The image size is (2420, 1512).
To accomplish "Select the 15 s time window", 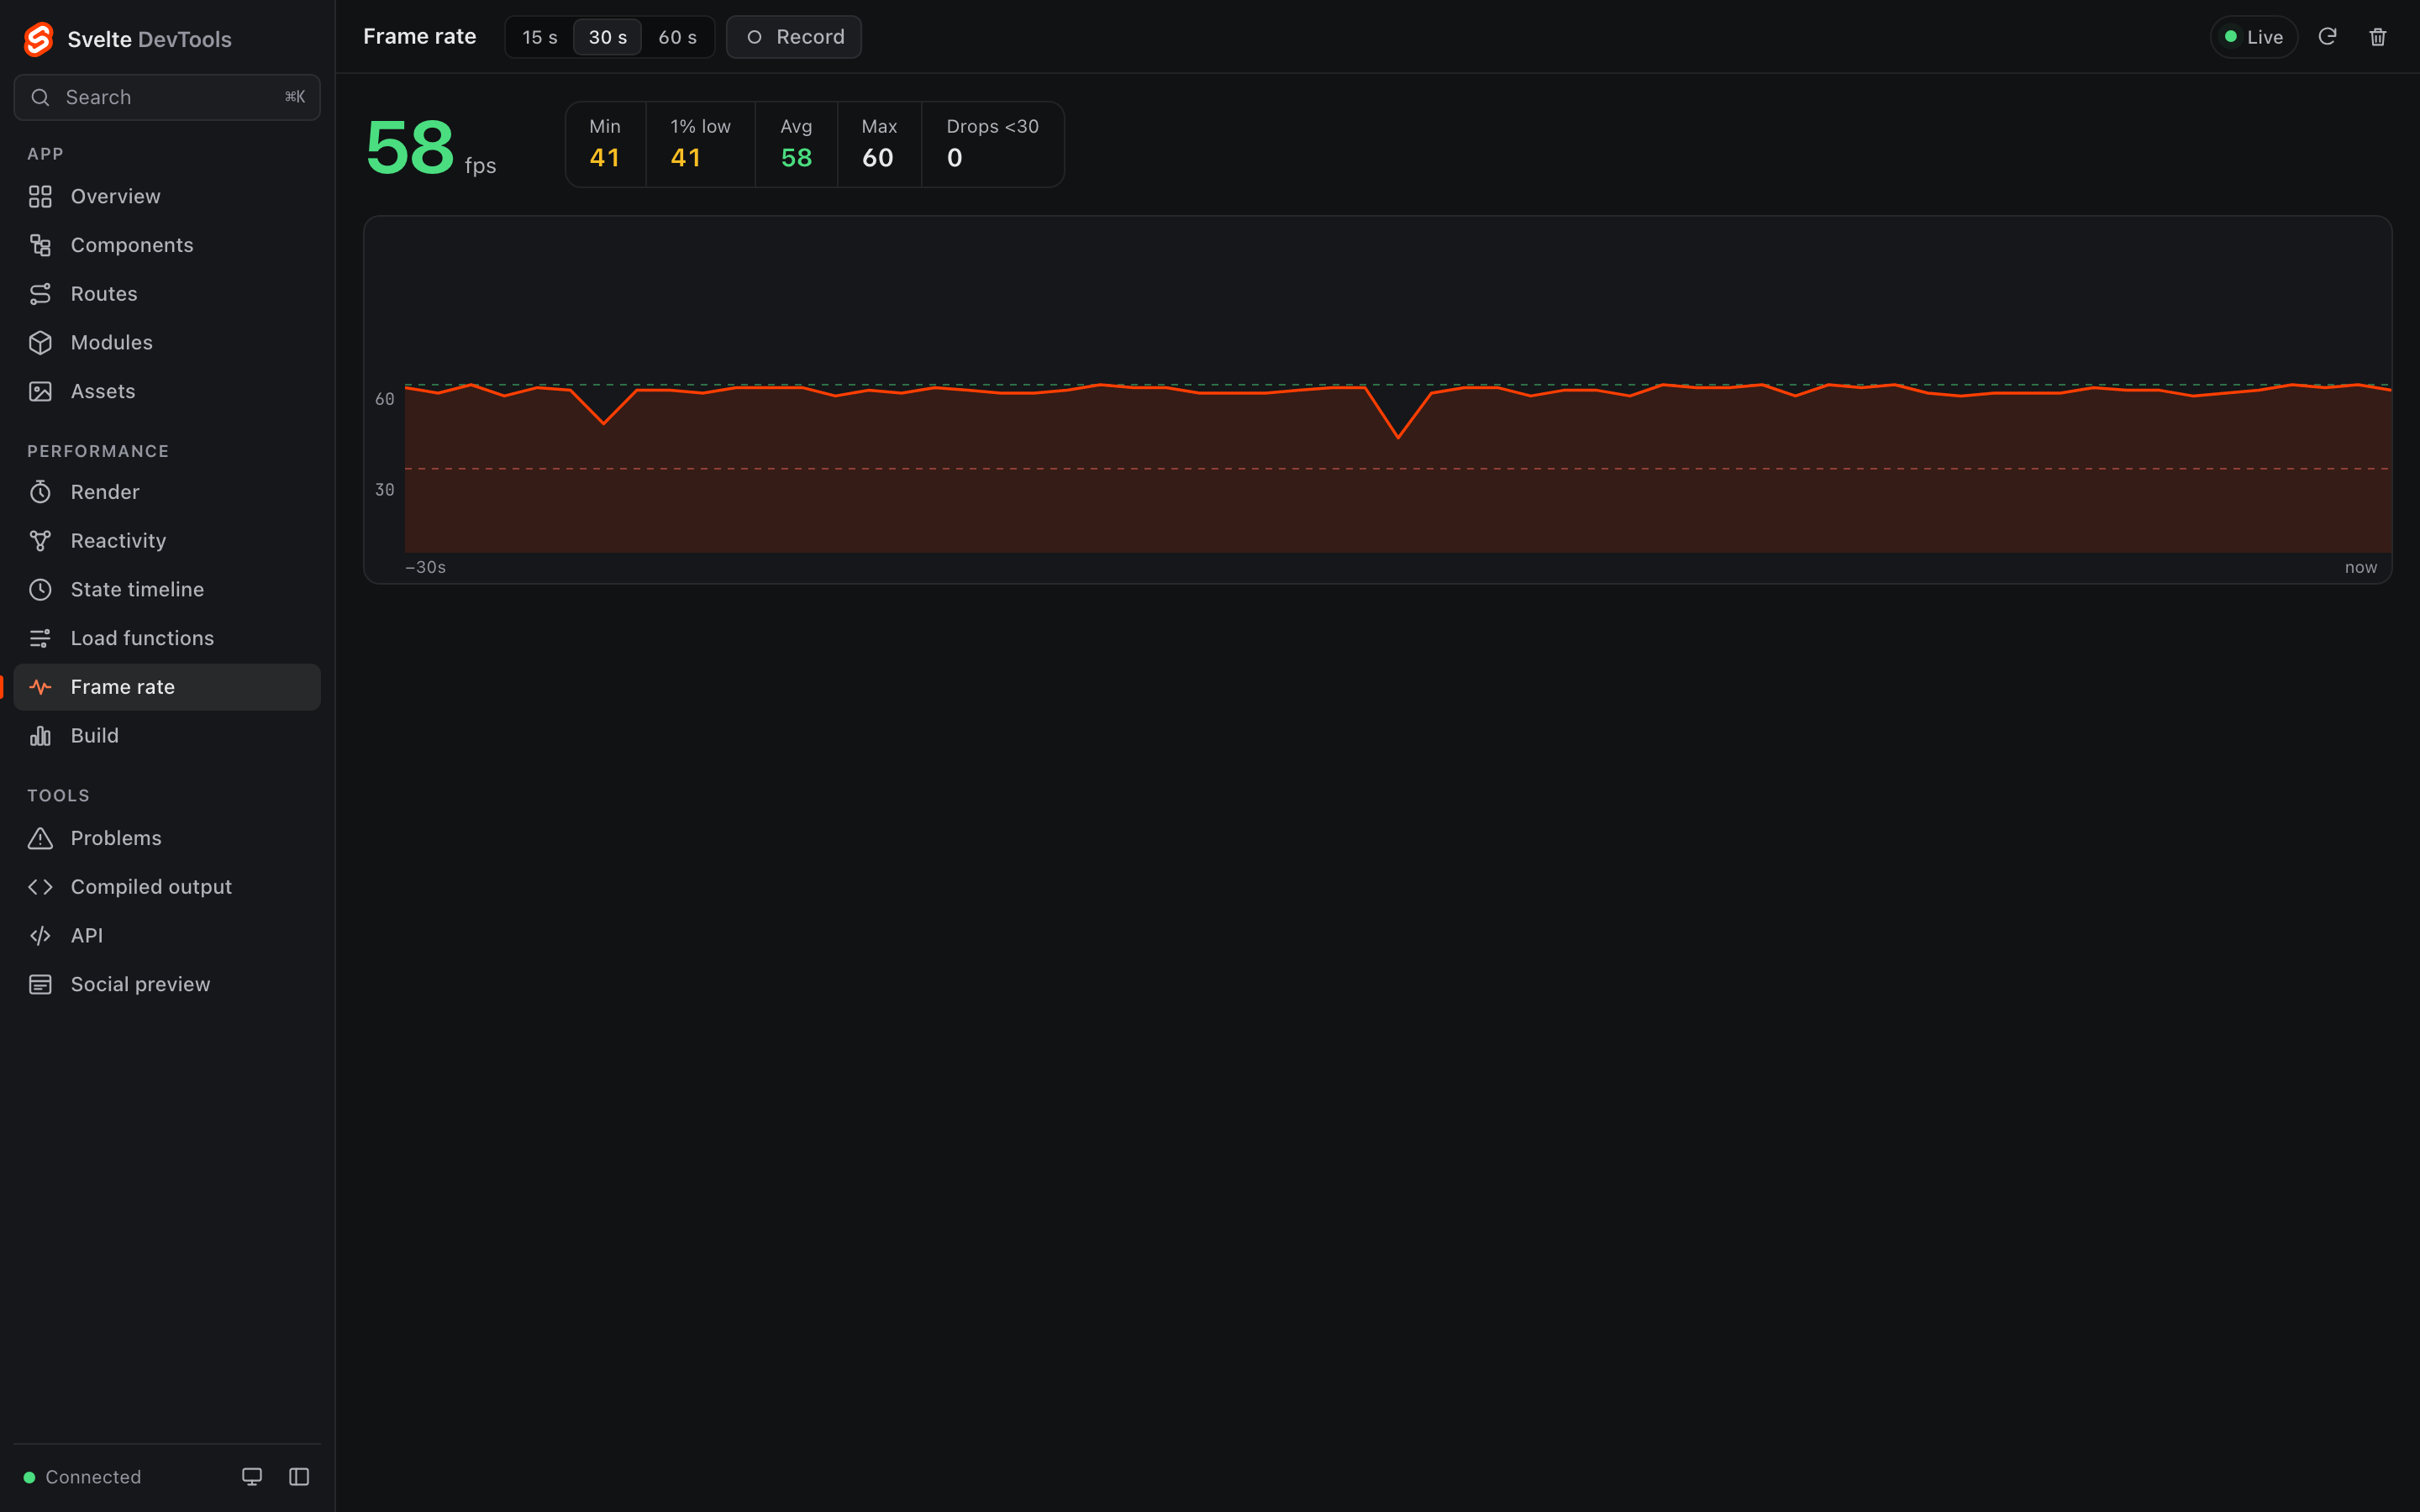I will click(540, 37).
